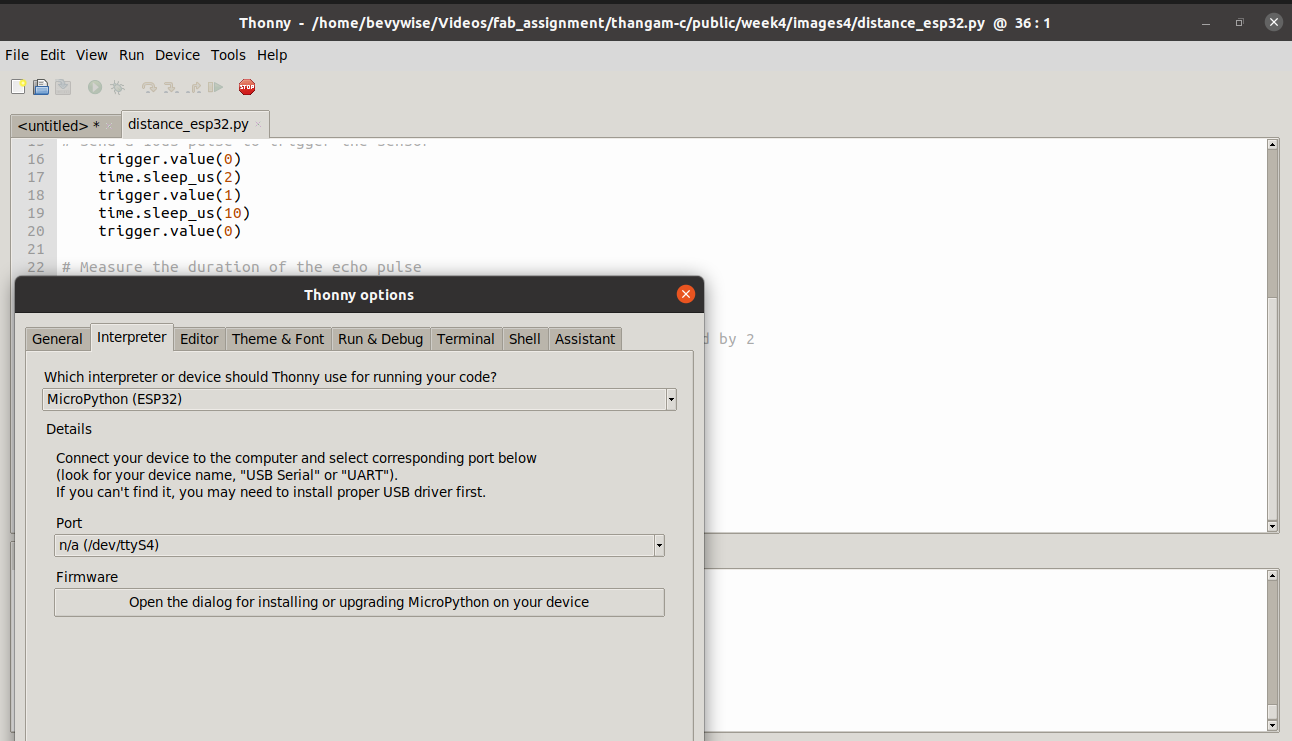This screenshot has width=1292, height=741.
Task: Click the comment 'Measure the duration of the echo pulse'
Action: 241,267
